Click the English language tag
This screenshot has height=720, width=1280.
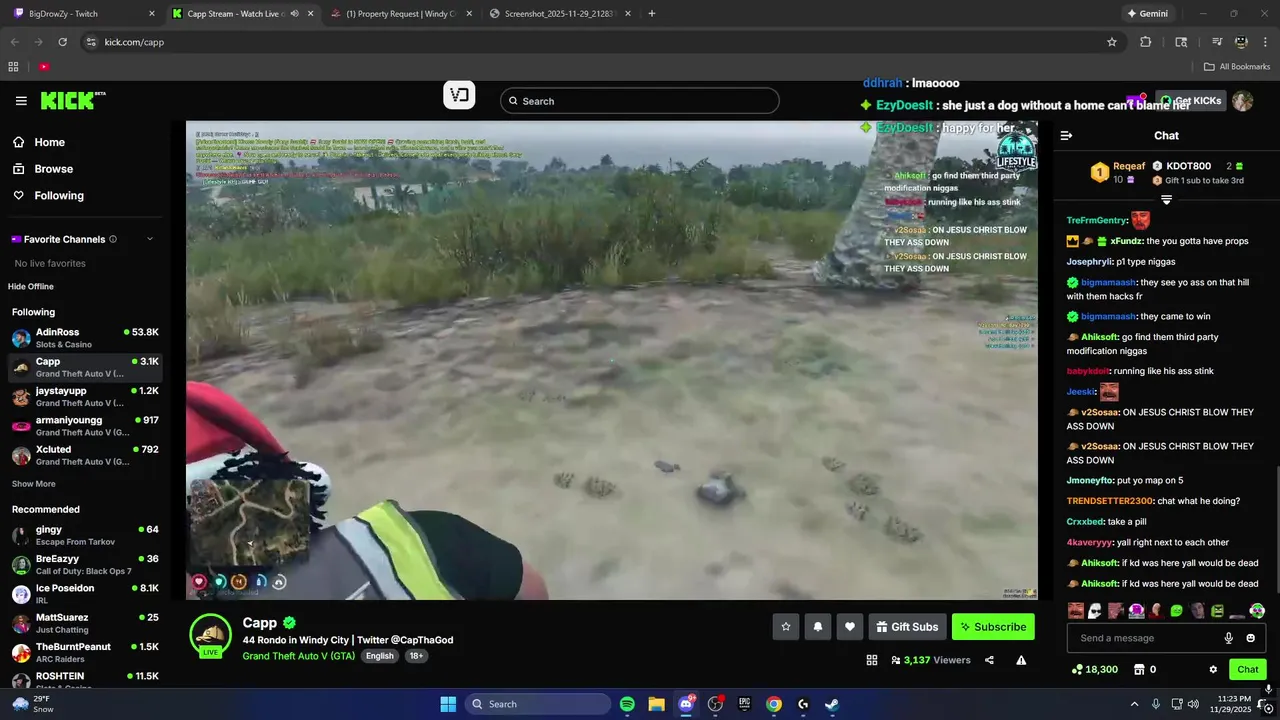pos(379,656)
